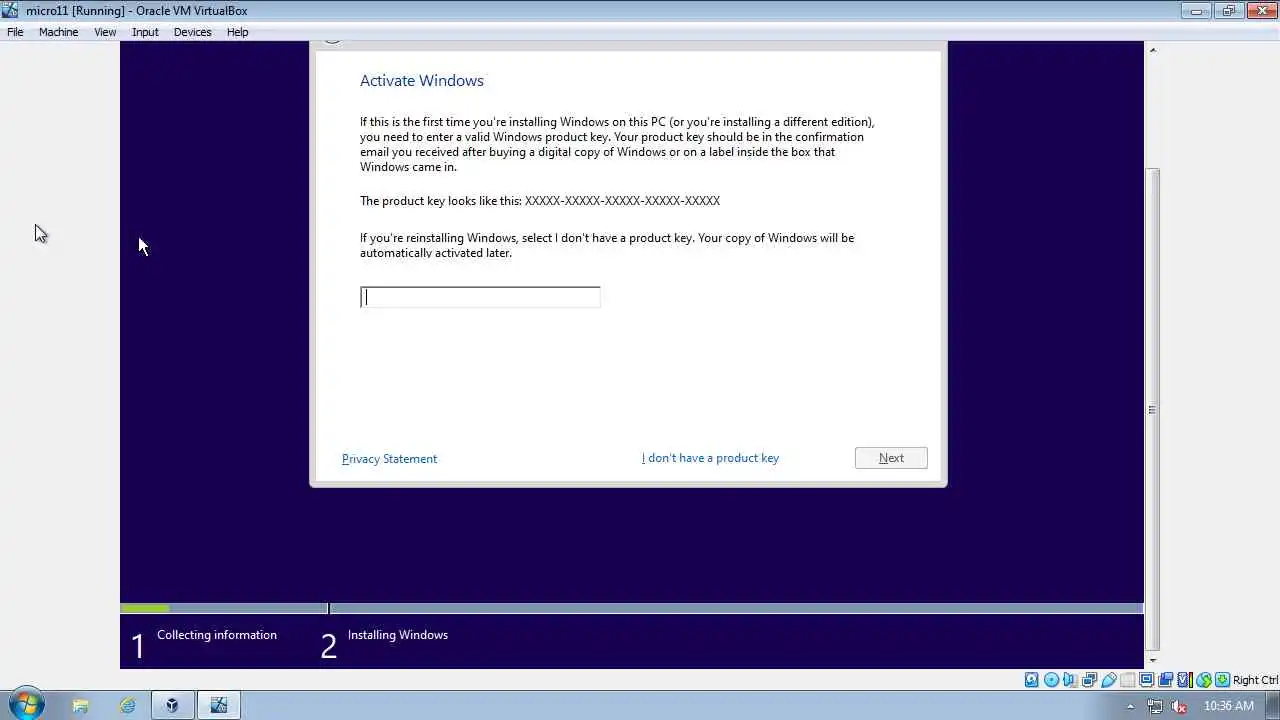
Task: Open the Input menu
Action: pos(145,32)
